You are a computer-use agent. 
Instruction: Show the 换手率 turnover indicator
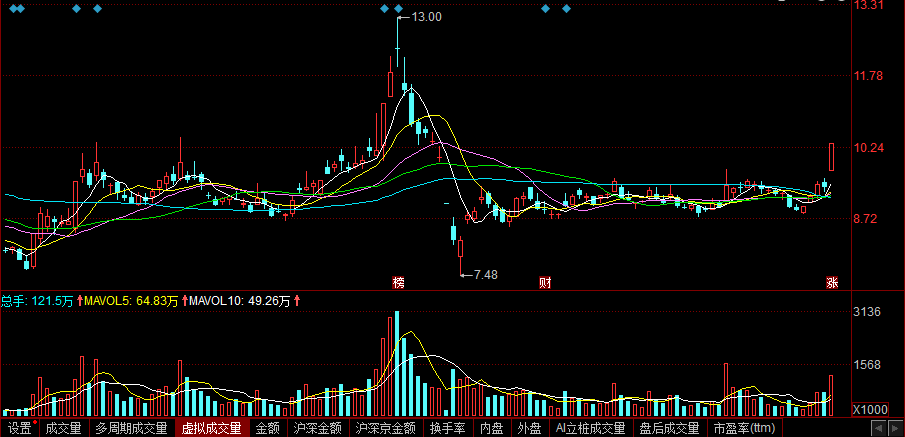(x=448, y=428)
